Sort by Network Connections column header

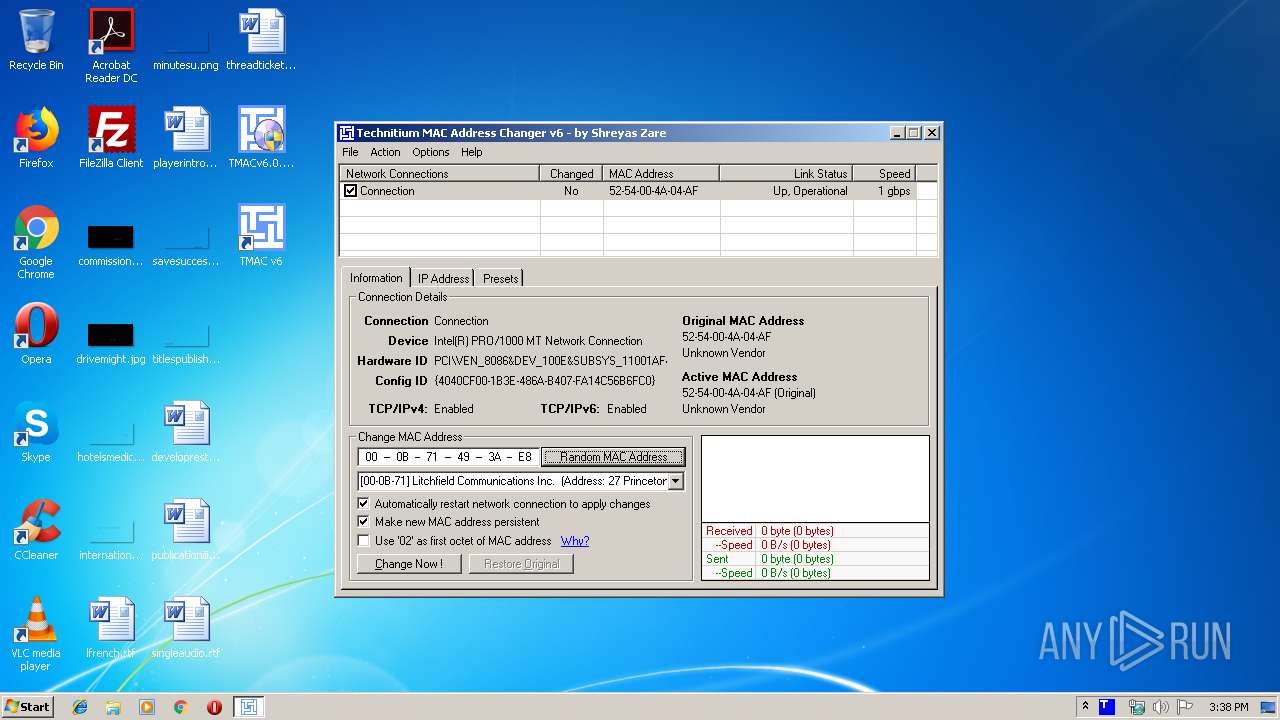(440, 174)
